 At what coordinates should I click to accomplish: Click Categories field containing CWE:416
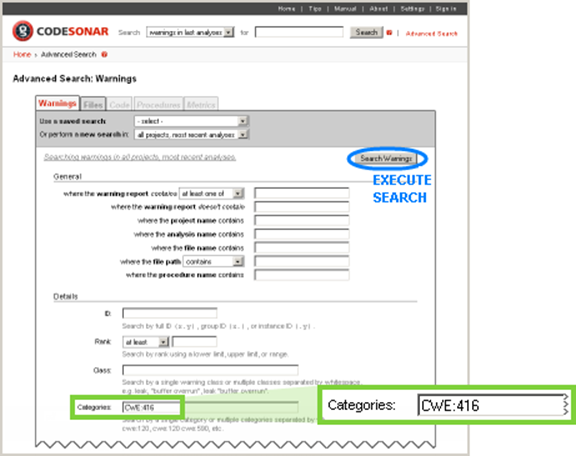click(x=210, y=407)
